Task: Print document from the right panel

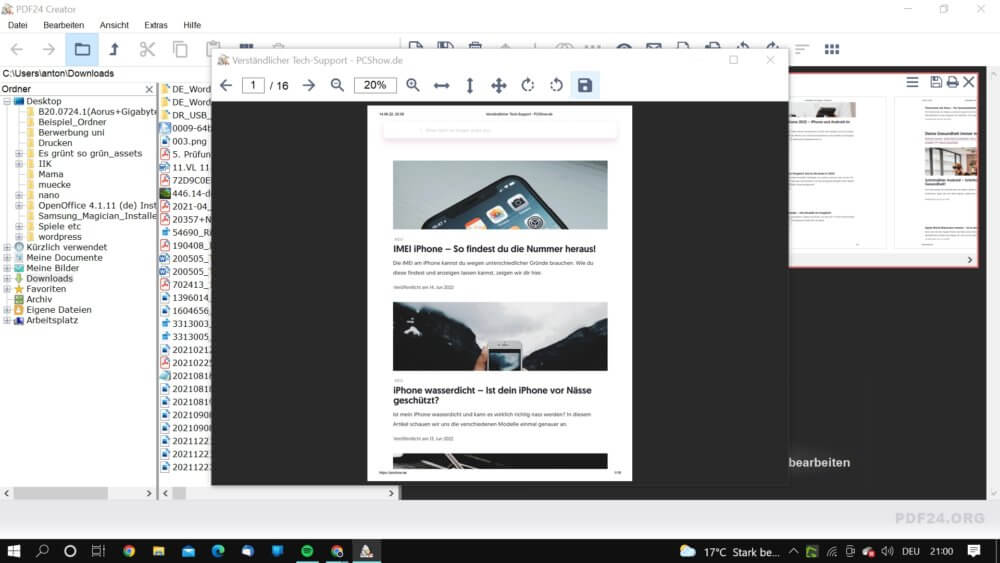Action: point(952,82)
